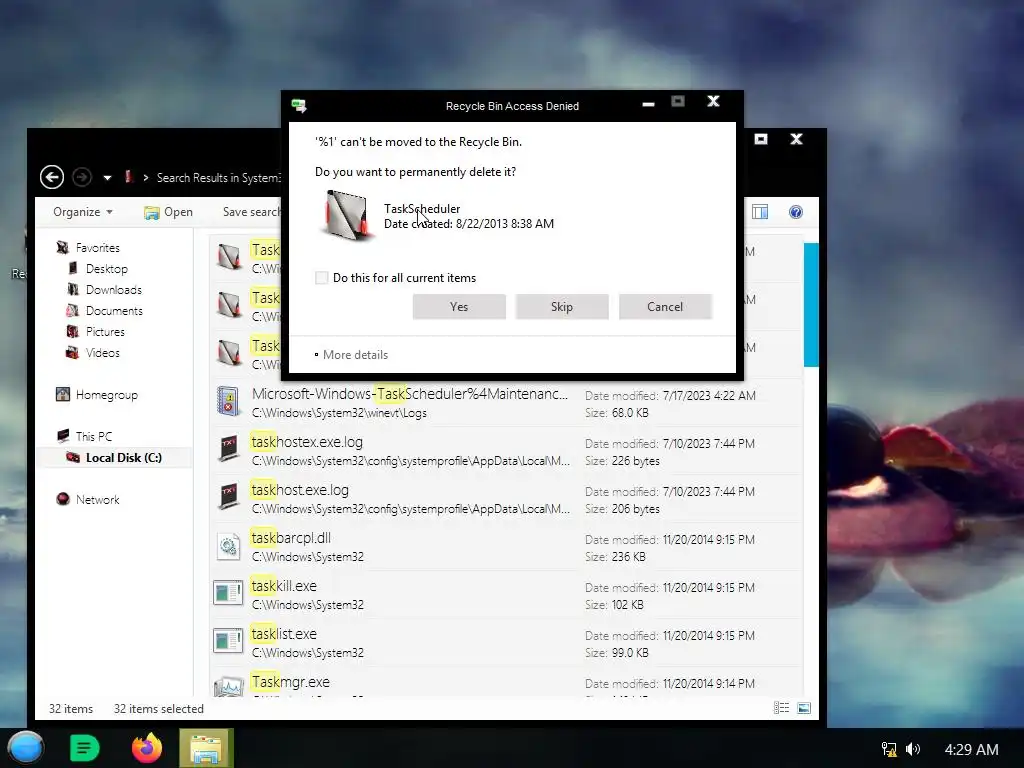Select Taskmgr.exe file
This screenshot has width=1024, height=768.
[506, 683]
